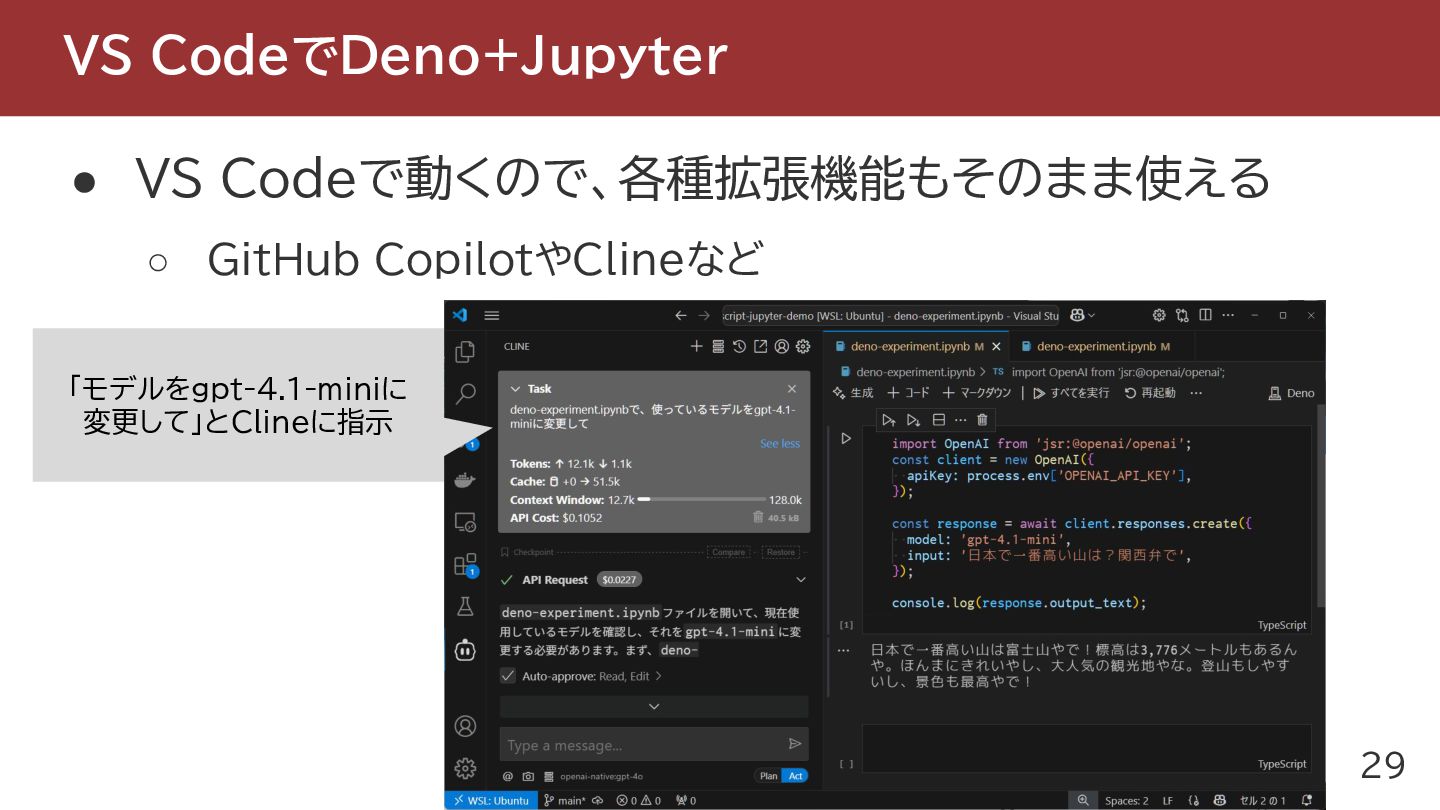Screen dimensions: 1440x810
Task: Start a new Cline task with plus icon
Action: tap(697, 346)
